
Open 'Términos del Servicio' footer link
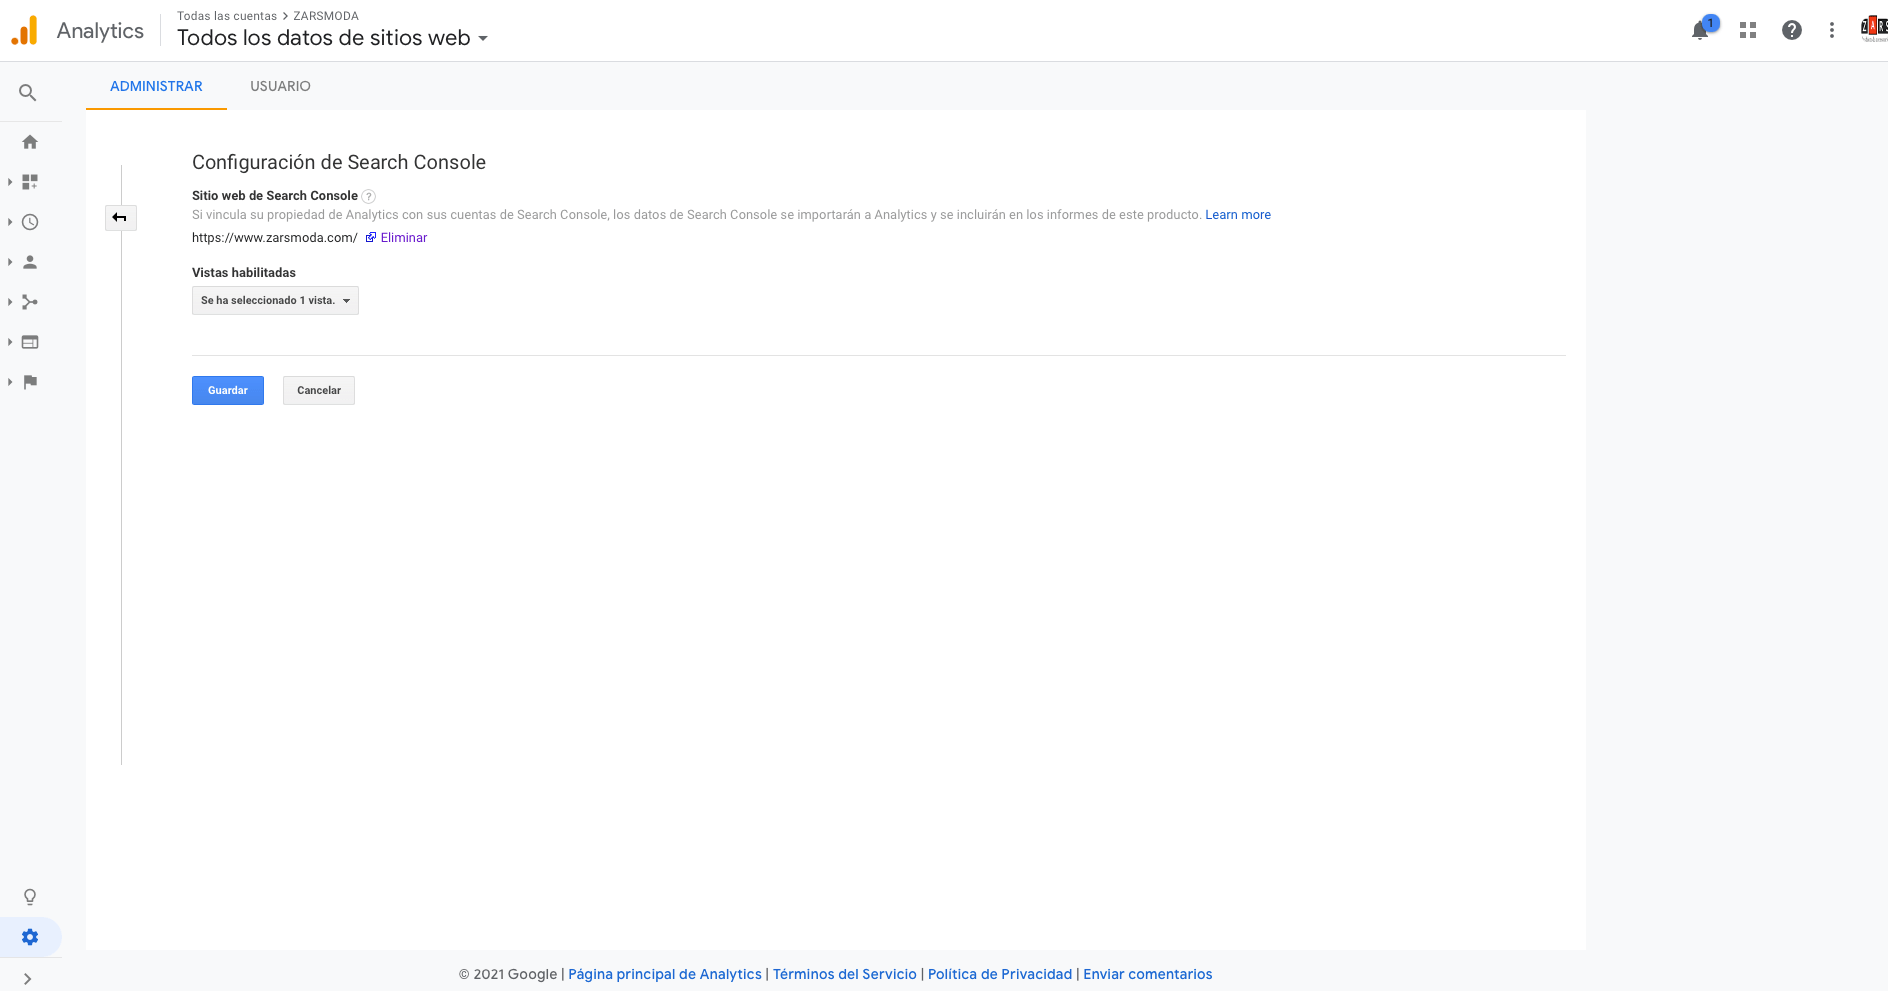click(x=845, y=974)
